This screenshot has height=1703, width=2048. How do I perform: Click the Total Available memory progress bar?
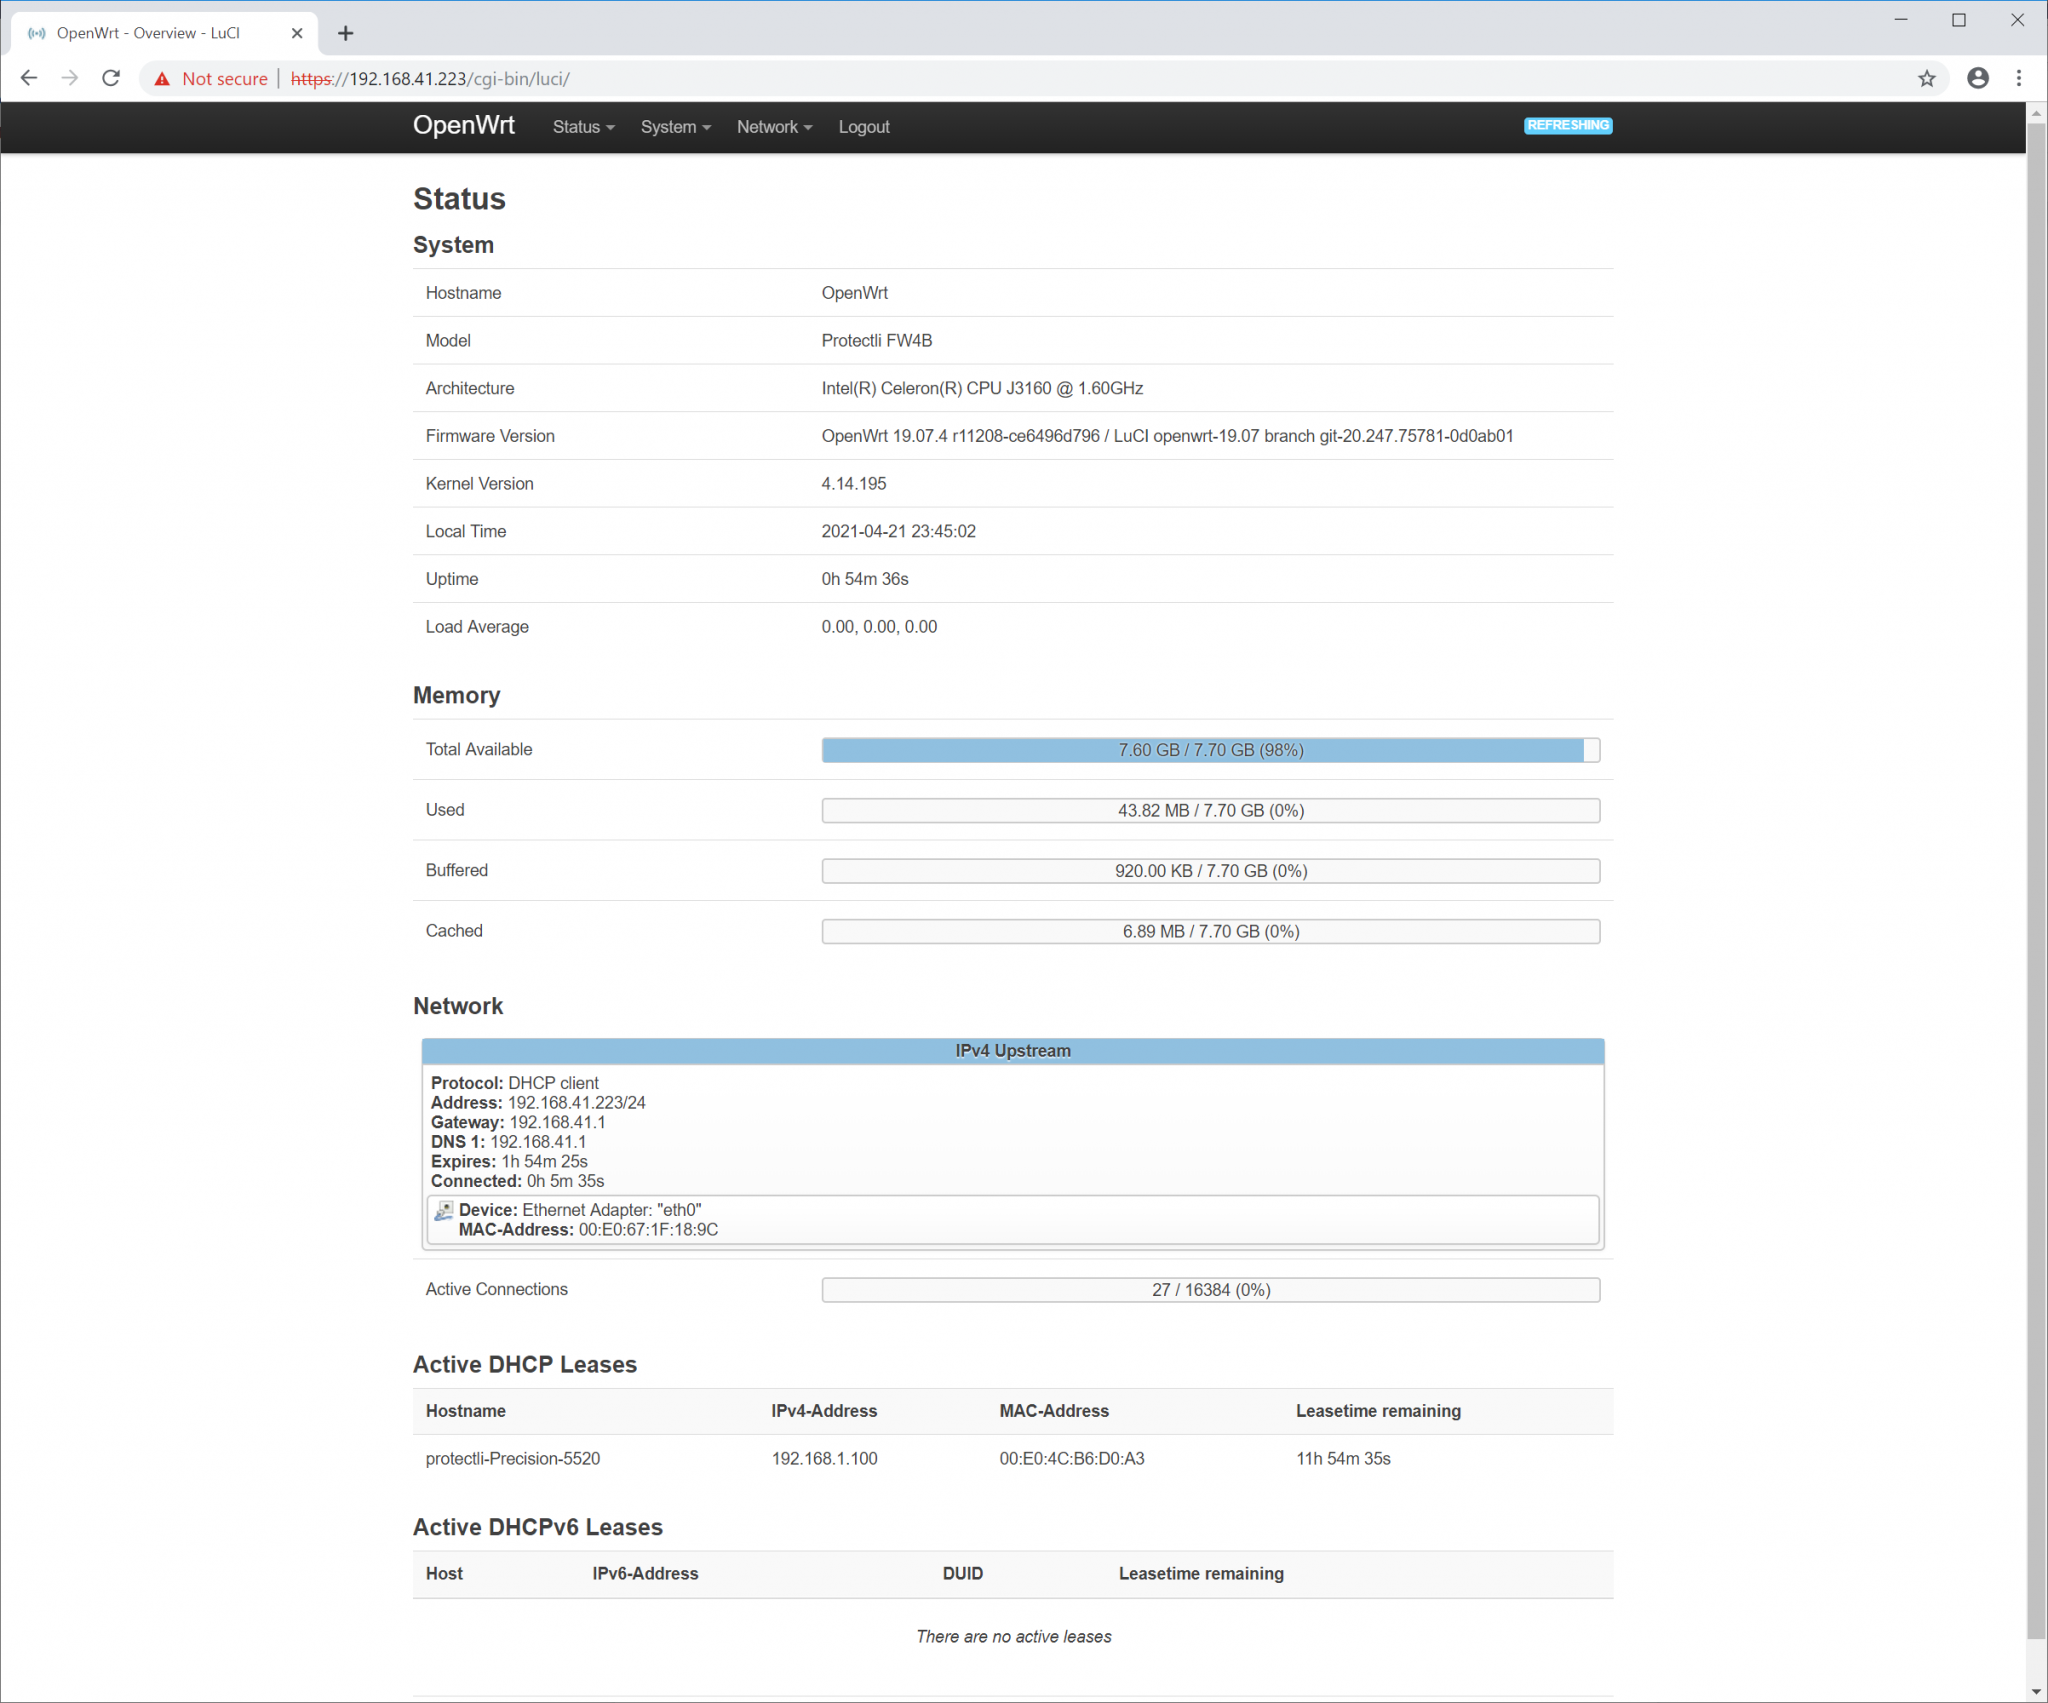1210,750
